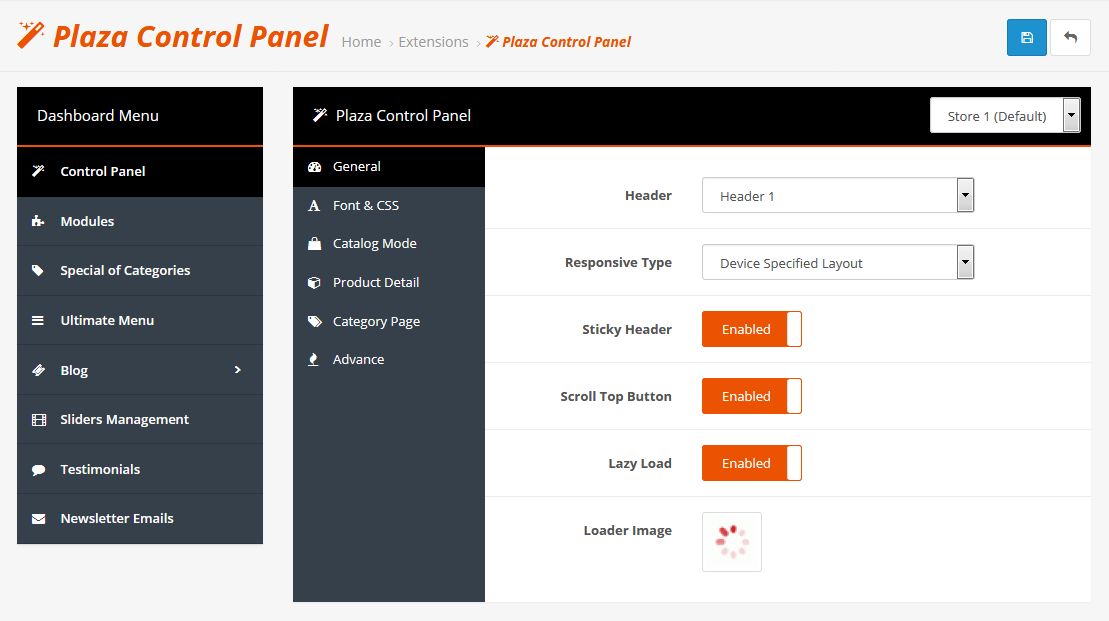Go to Special of Categories
Screen dimensions: 1109x621
(140, 271)
